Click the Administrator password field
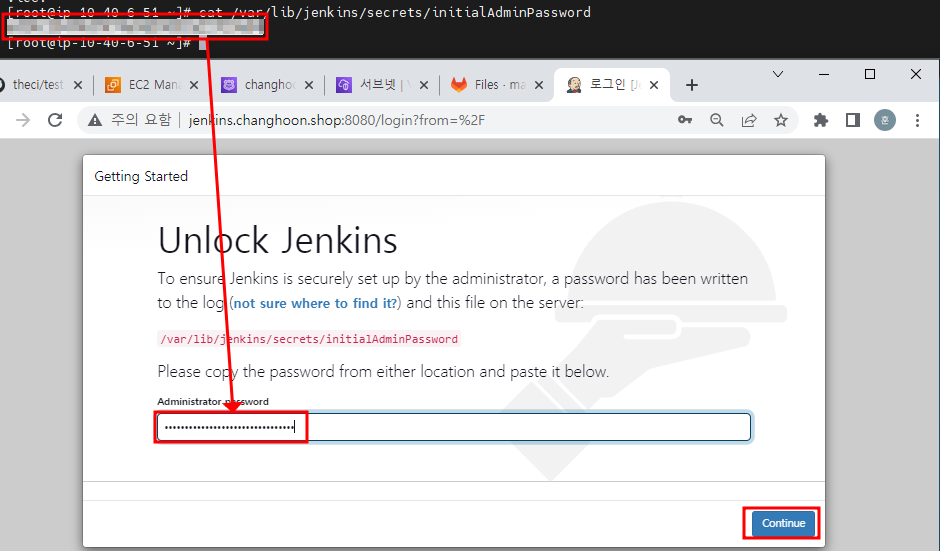This screenshot has height=551, width=940. click(454, 427)
